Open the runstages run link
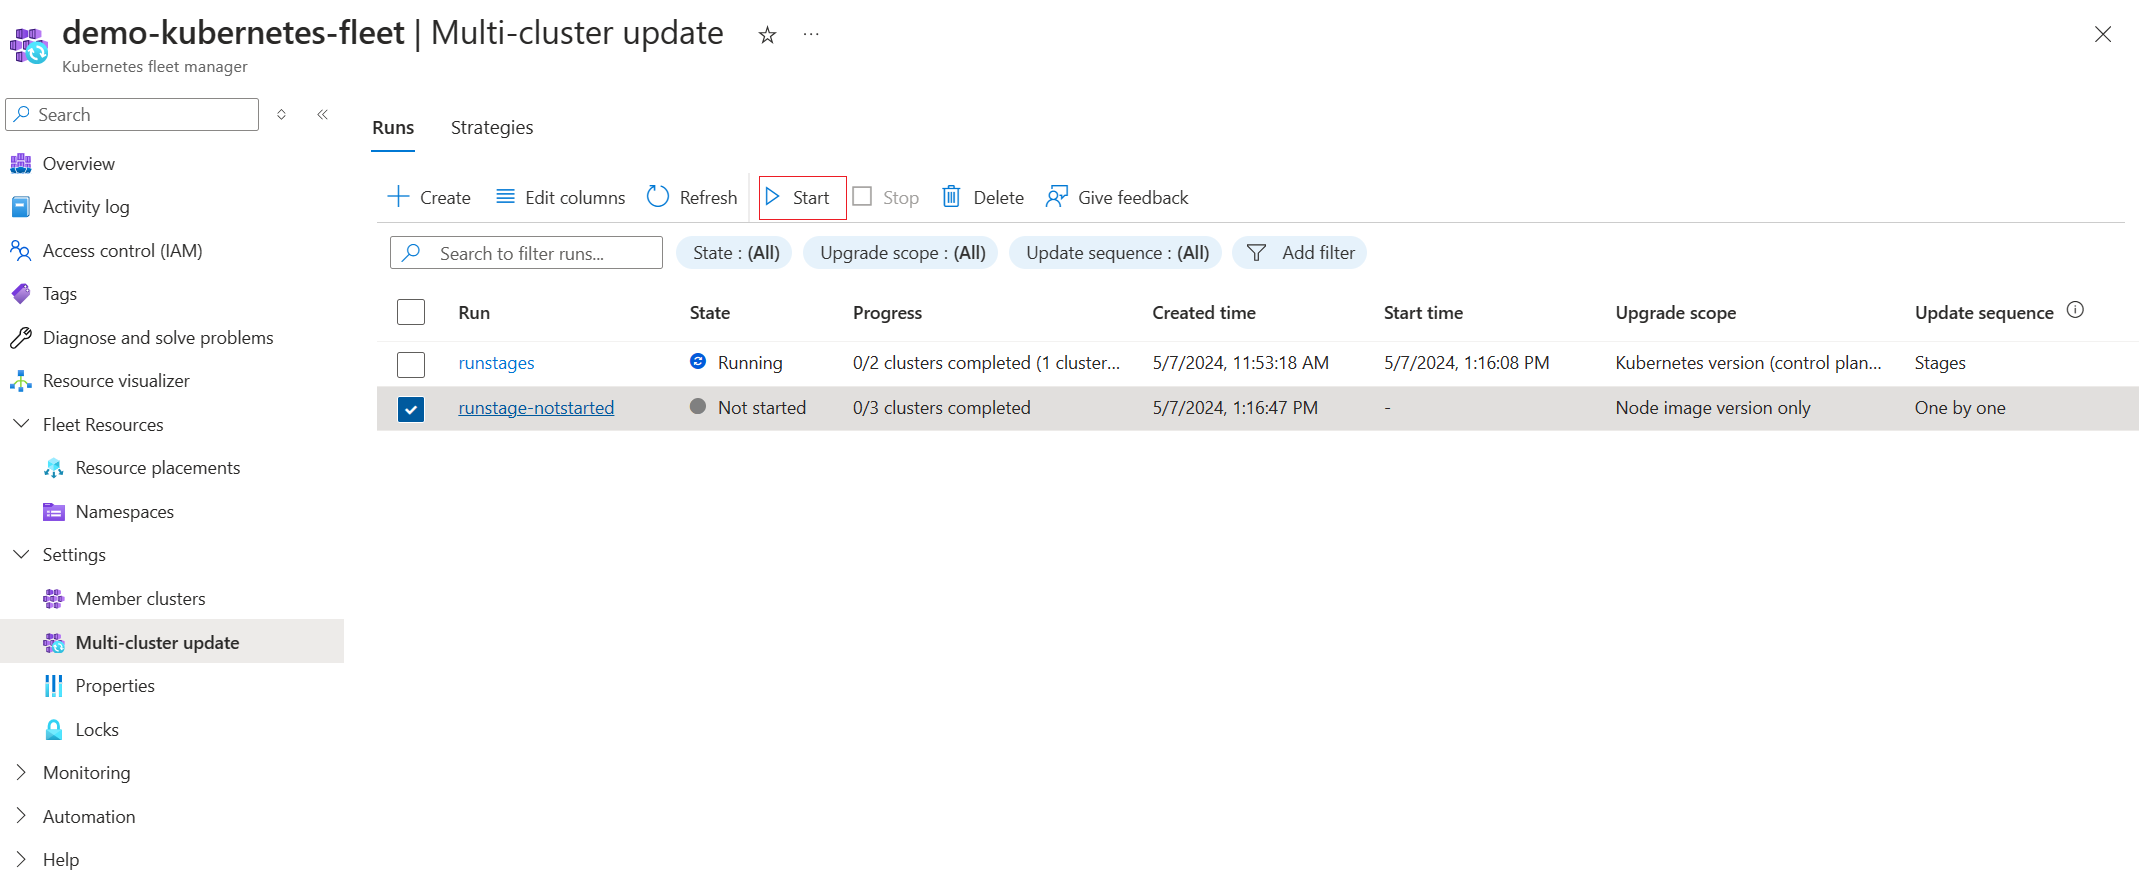Viewport: 2139px width, 891px height. 496,363
